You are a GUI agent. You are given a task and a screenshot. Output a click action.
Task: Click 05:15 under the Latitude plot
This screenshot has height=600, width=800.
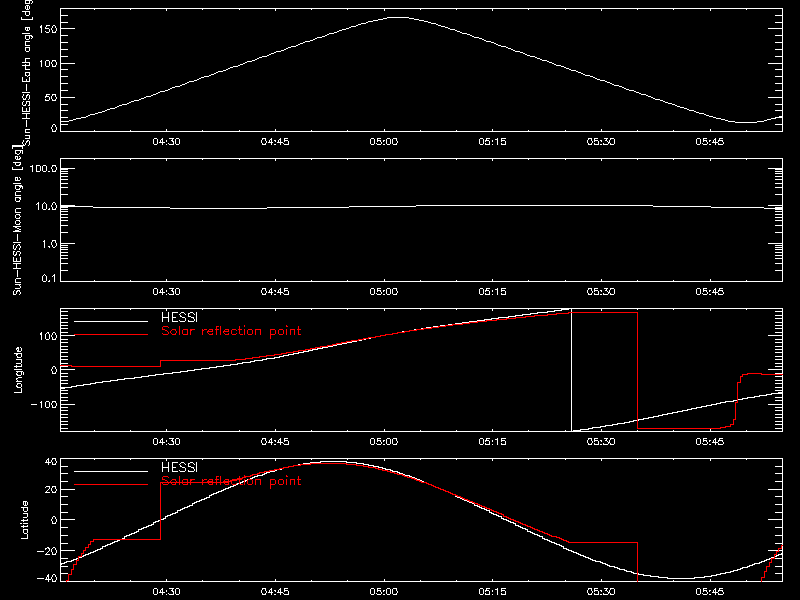point(492,592)
